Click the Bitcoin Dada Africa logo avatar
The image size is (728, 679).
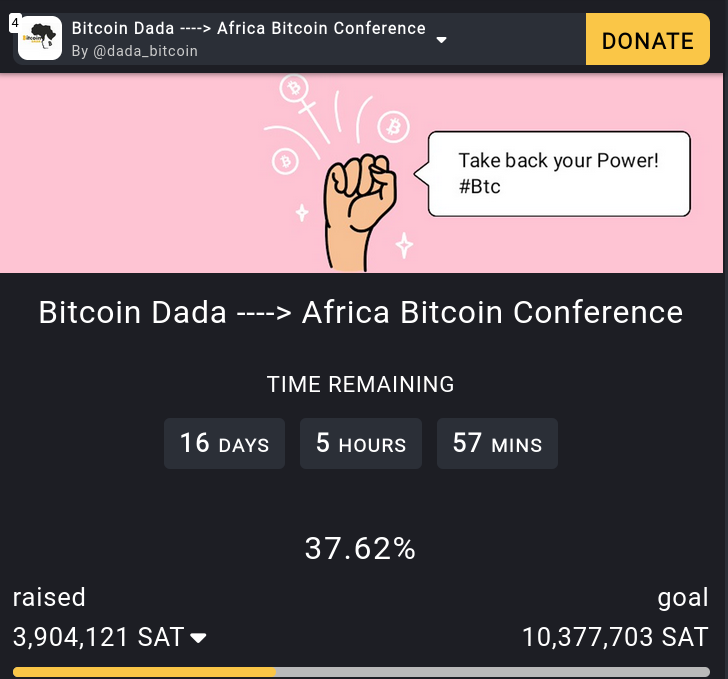[40, 38]
